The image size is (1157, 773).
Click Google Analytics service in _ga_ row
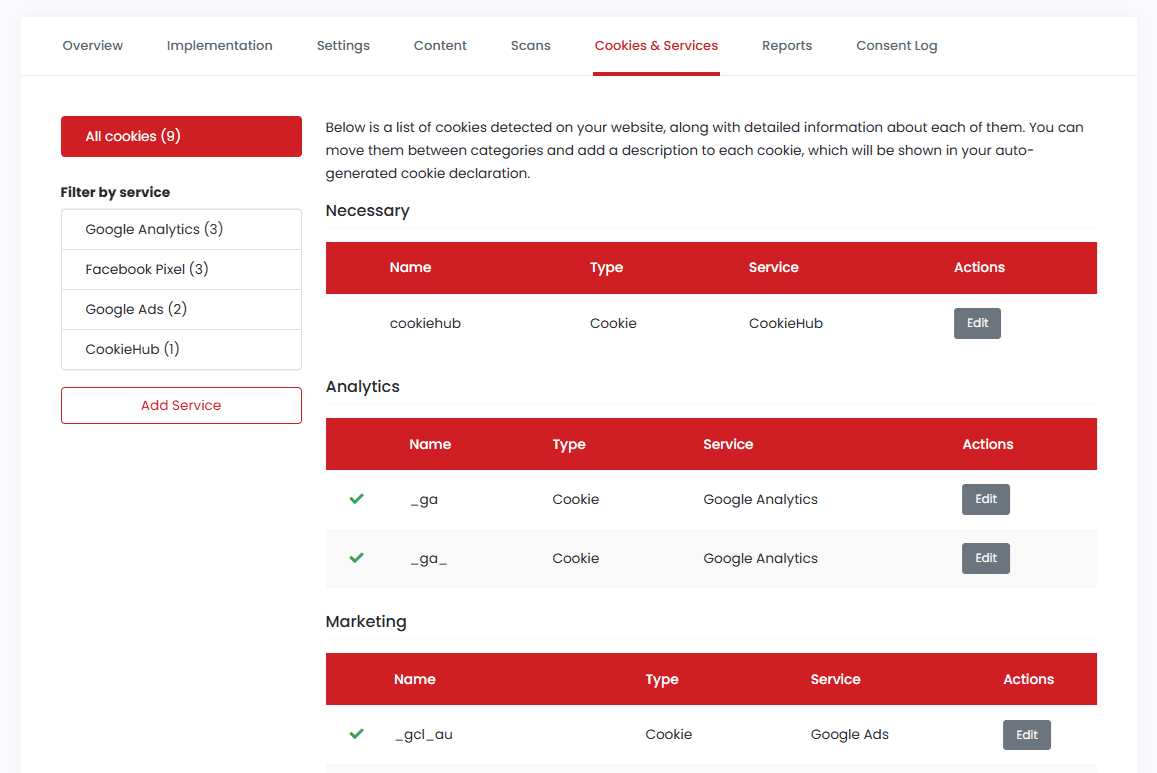pyautogui.click(x=760, y=558)
